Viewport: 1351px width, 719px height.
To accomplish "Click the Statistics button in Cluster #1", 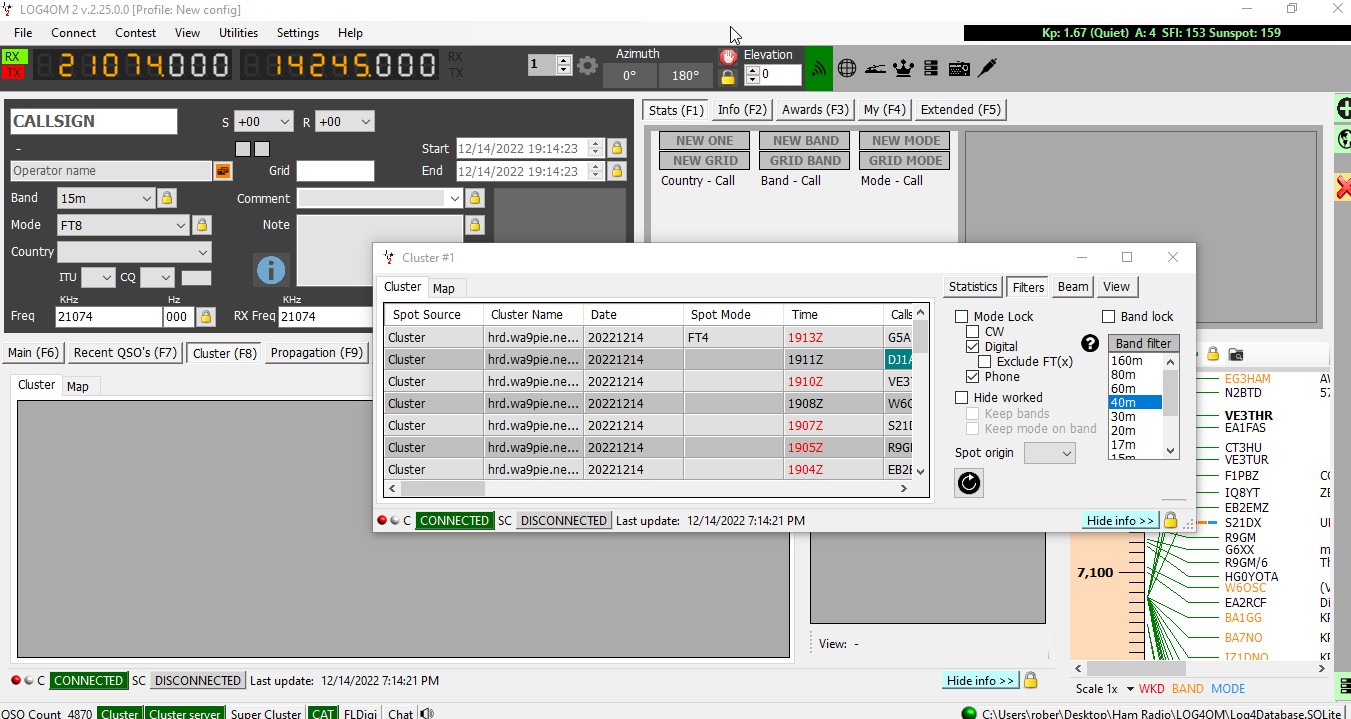I will (973, 287).
